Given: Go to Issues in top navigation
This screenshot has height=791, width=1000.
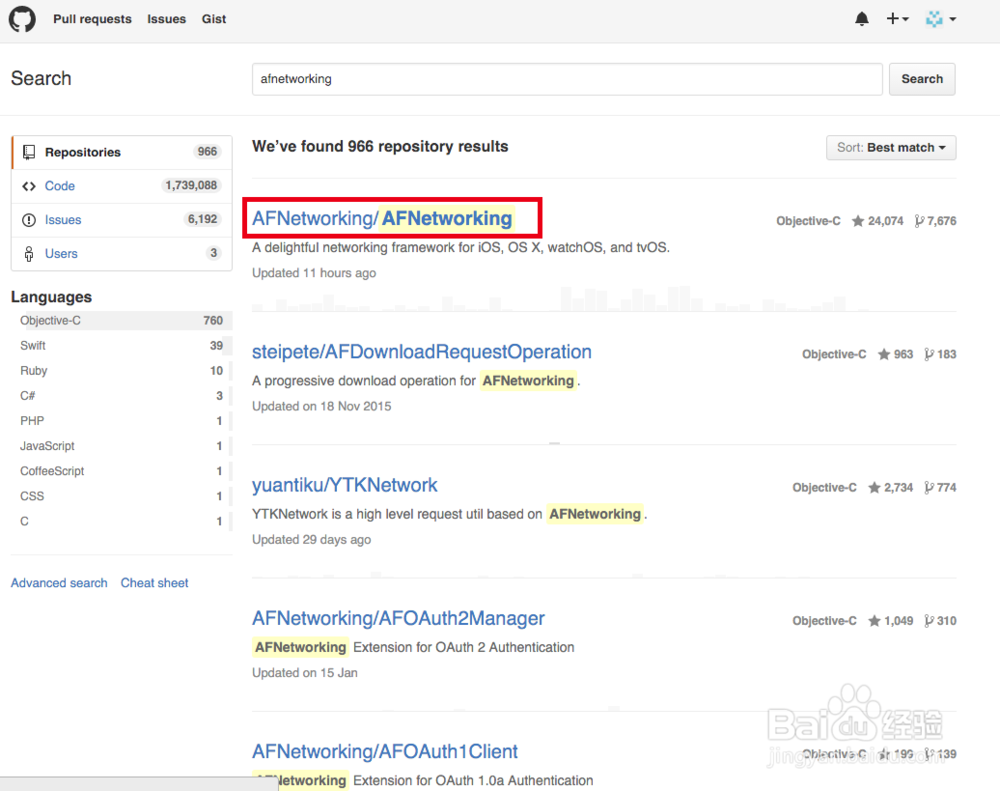Looking at the screenshot, I should [x=166, y=19].
